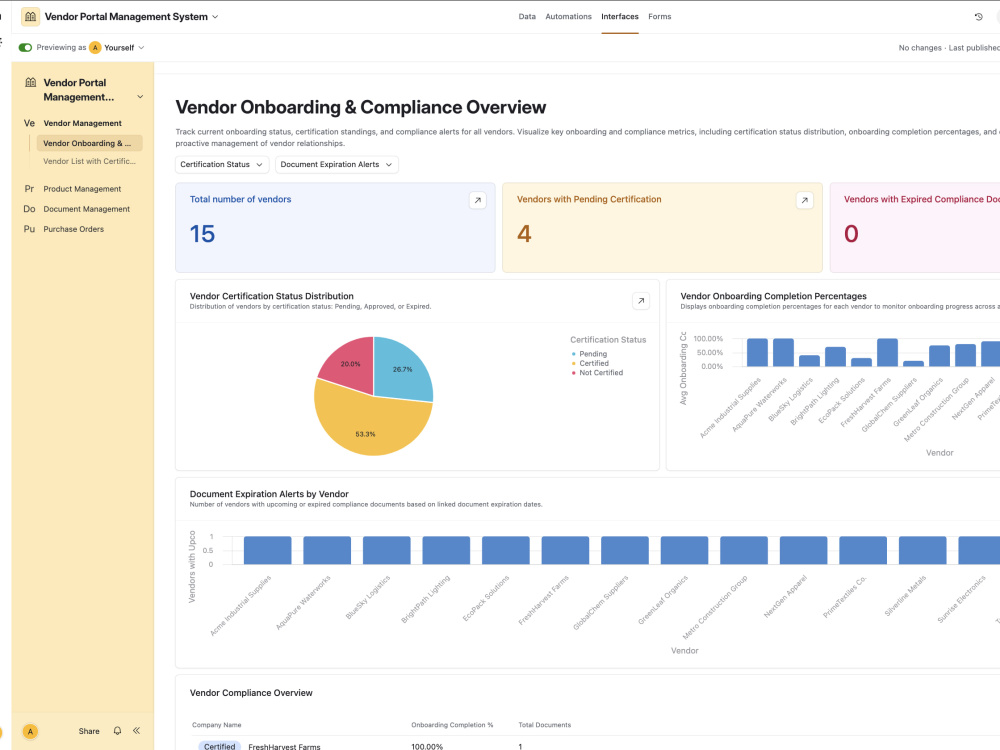
Task: Click the FreshHarvest Farms expiration alert bar
Action: pos(565,550)
